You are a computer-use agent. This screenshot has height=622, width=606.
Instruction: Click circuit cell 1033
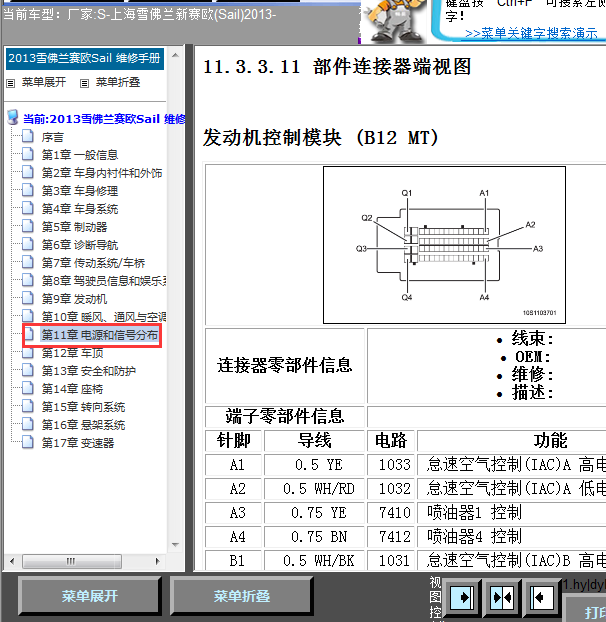(391, 465)
